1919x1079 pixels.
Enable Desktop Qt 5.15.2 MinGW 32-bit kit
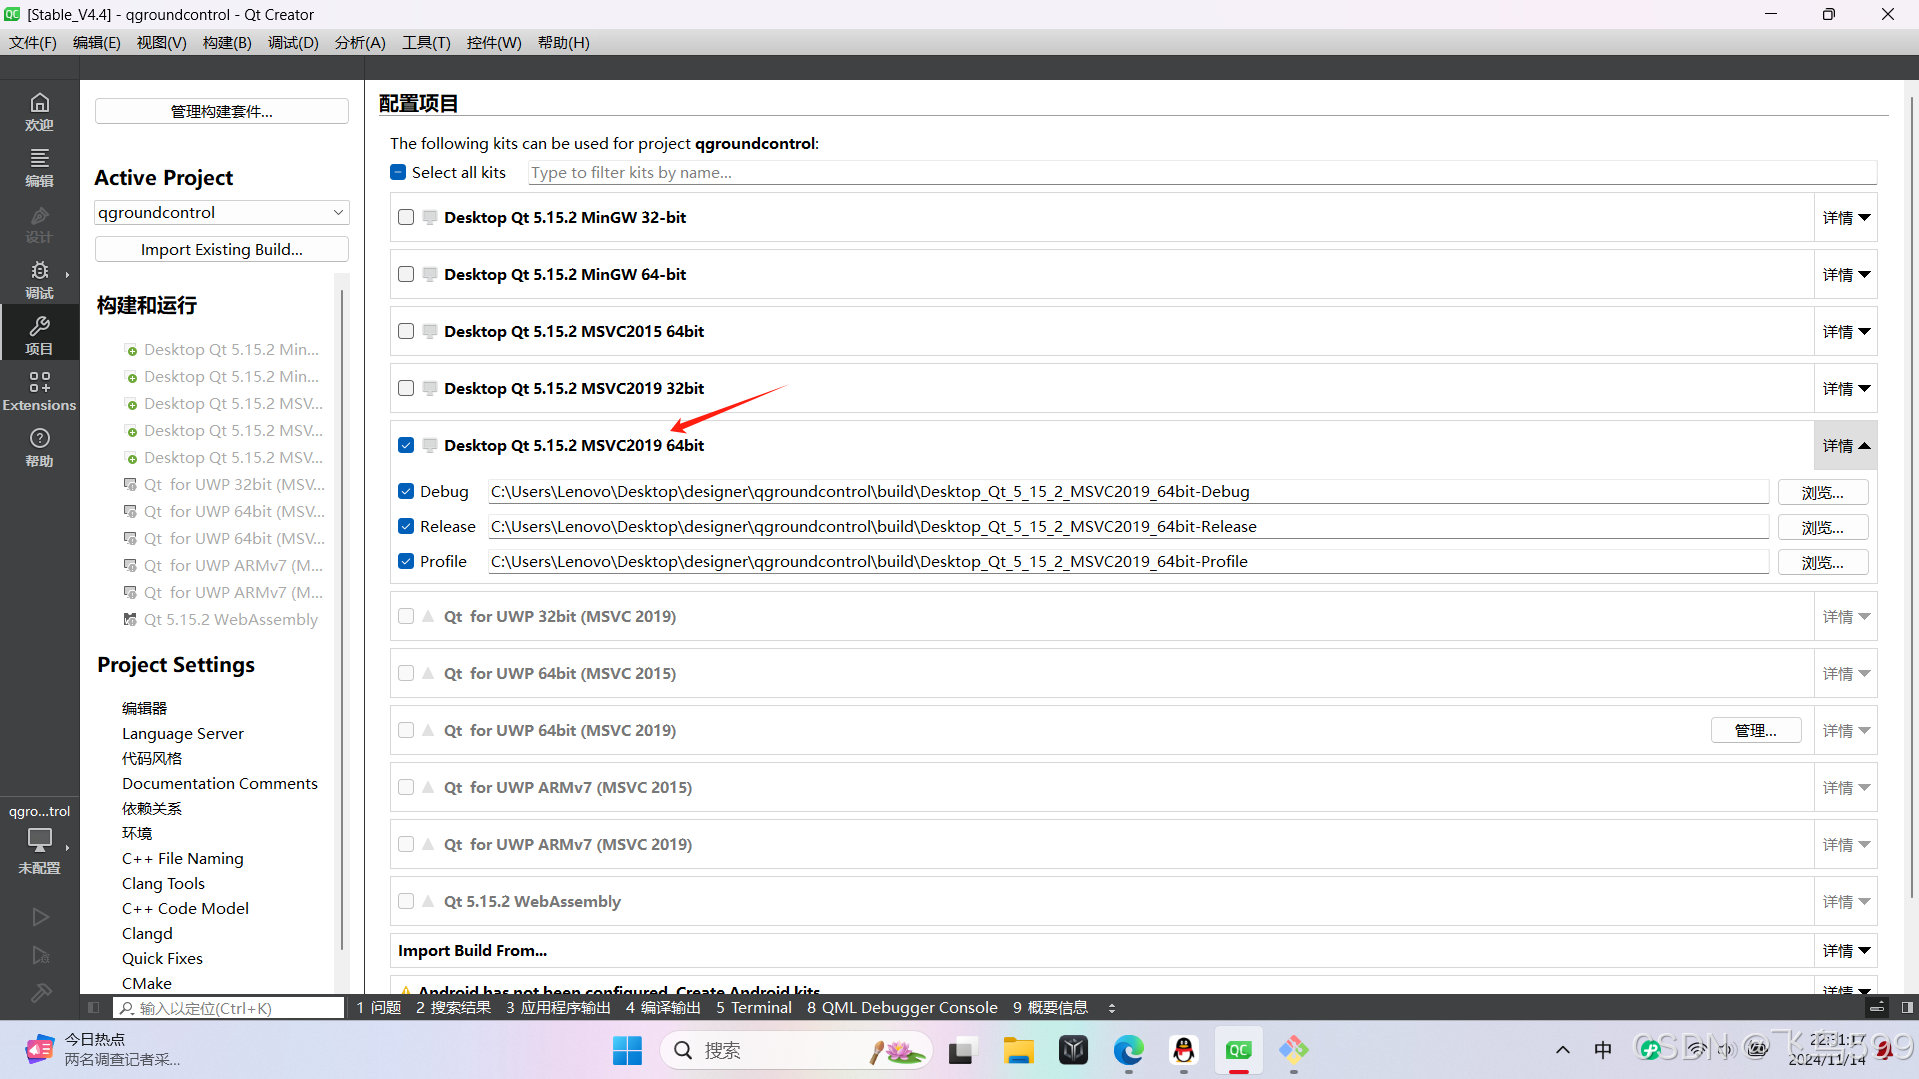(406, 217)
